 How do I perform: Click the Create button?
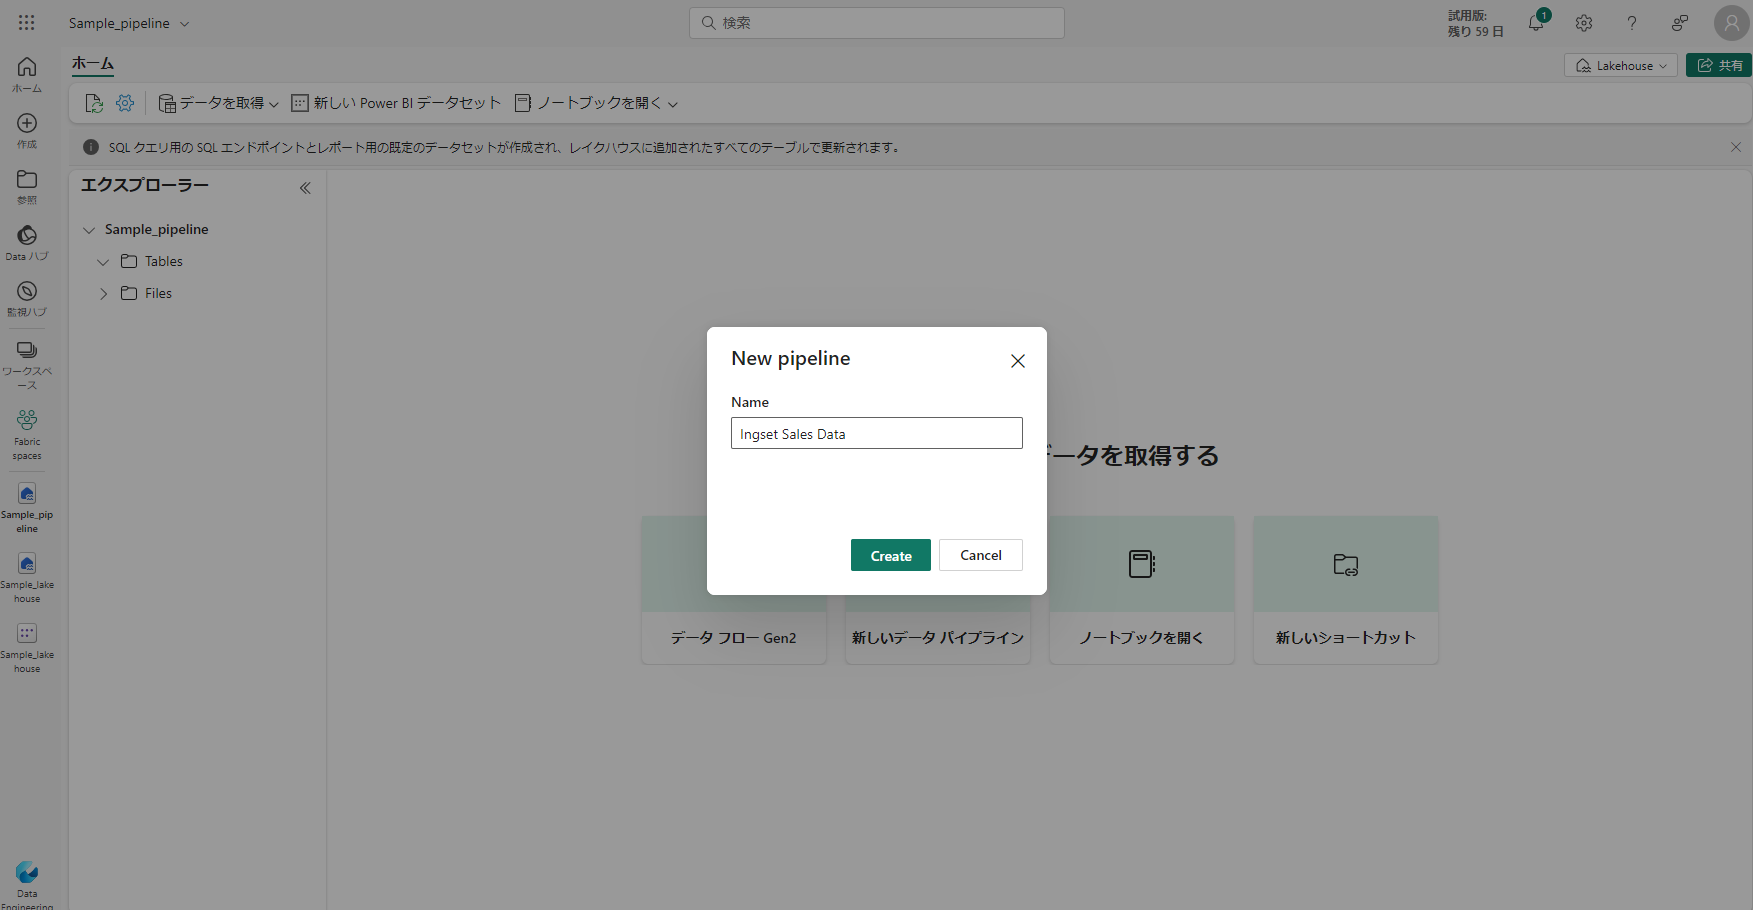891,555
